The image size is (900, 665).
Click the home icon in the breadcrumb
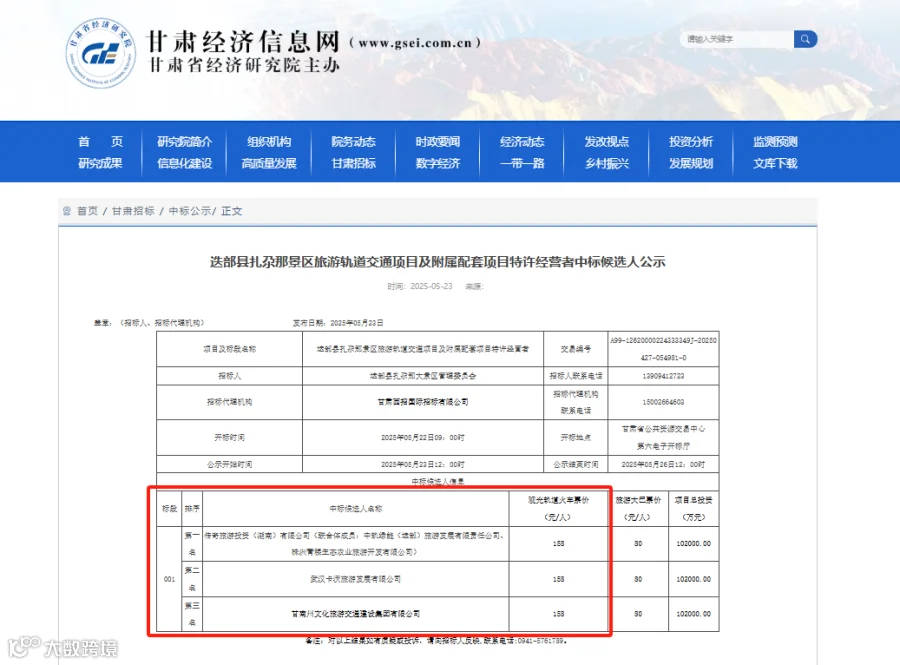point(67,211)
